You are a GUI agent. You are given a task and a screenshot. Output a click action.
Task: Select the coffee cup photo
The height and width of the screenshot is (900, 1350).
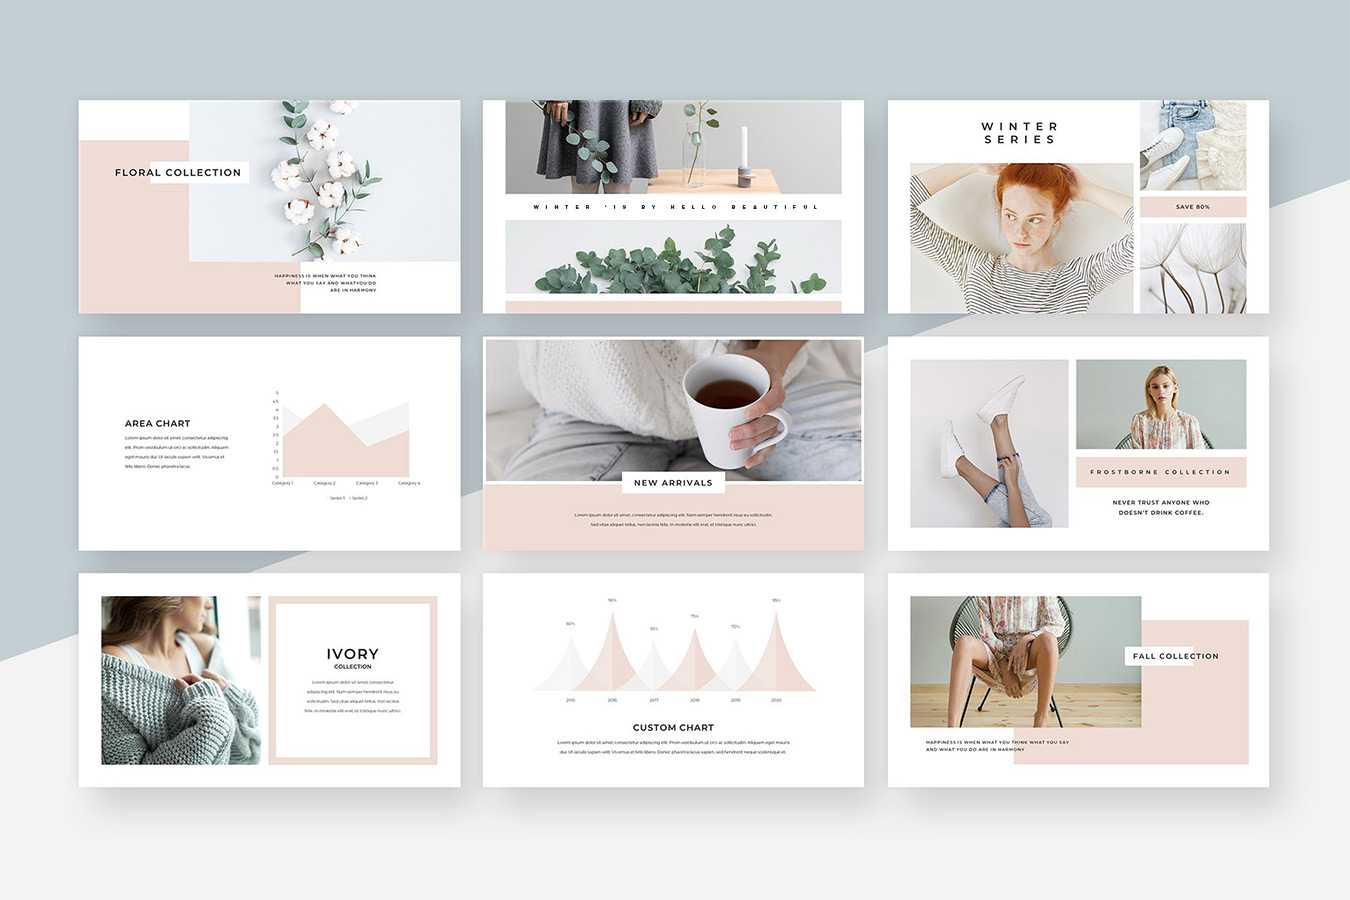coord(673,410)
